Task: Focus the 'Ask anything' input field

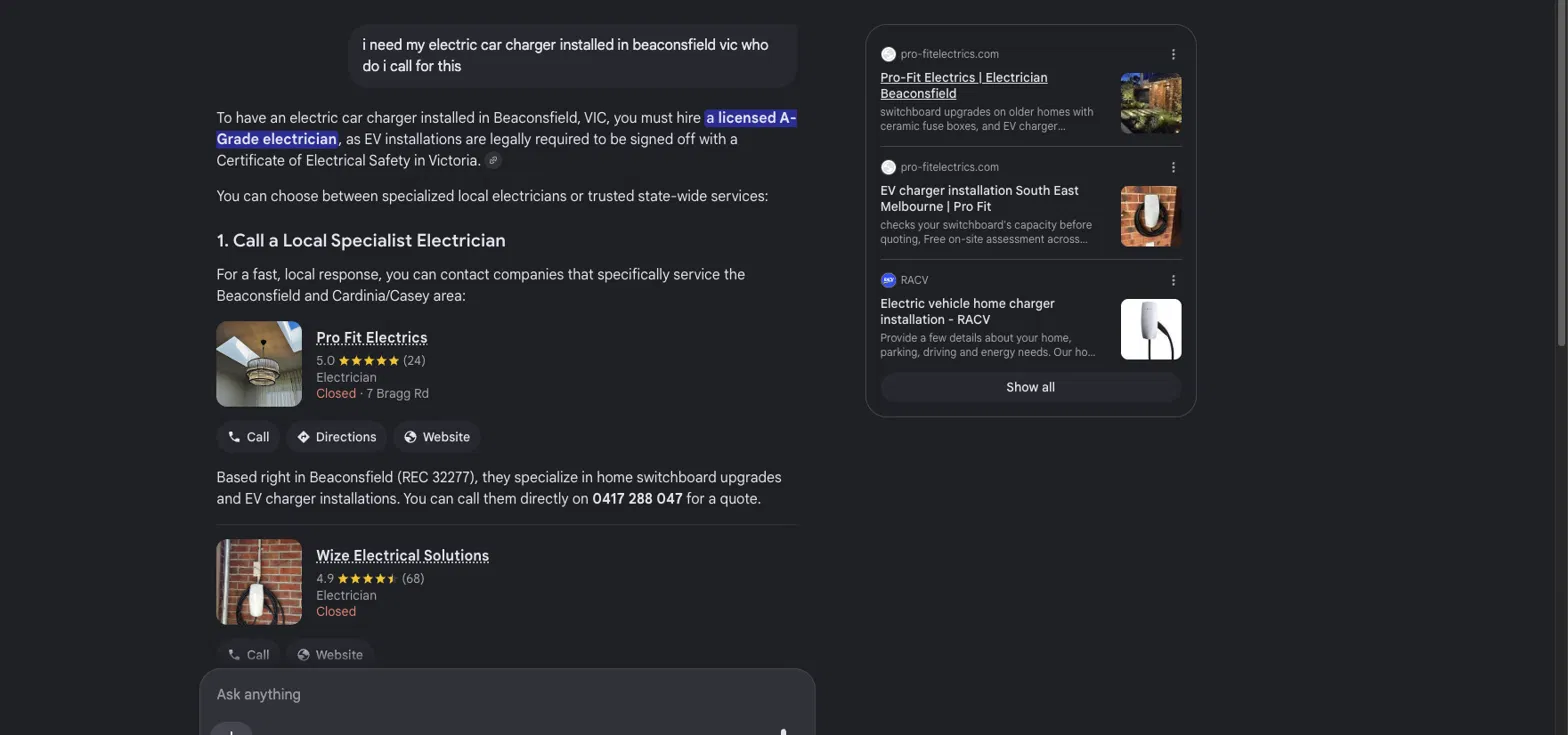Action: 507,694
